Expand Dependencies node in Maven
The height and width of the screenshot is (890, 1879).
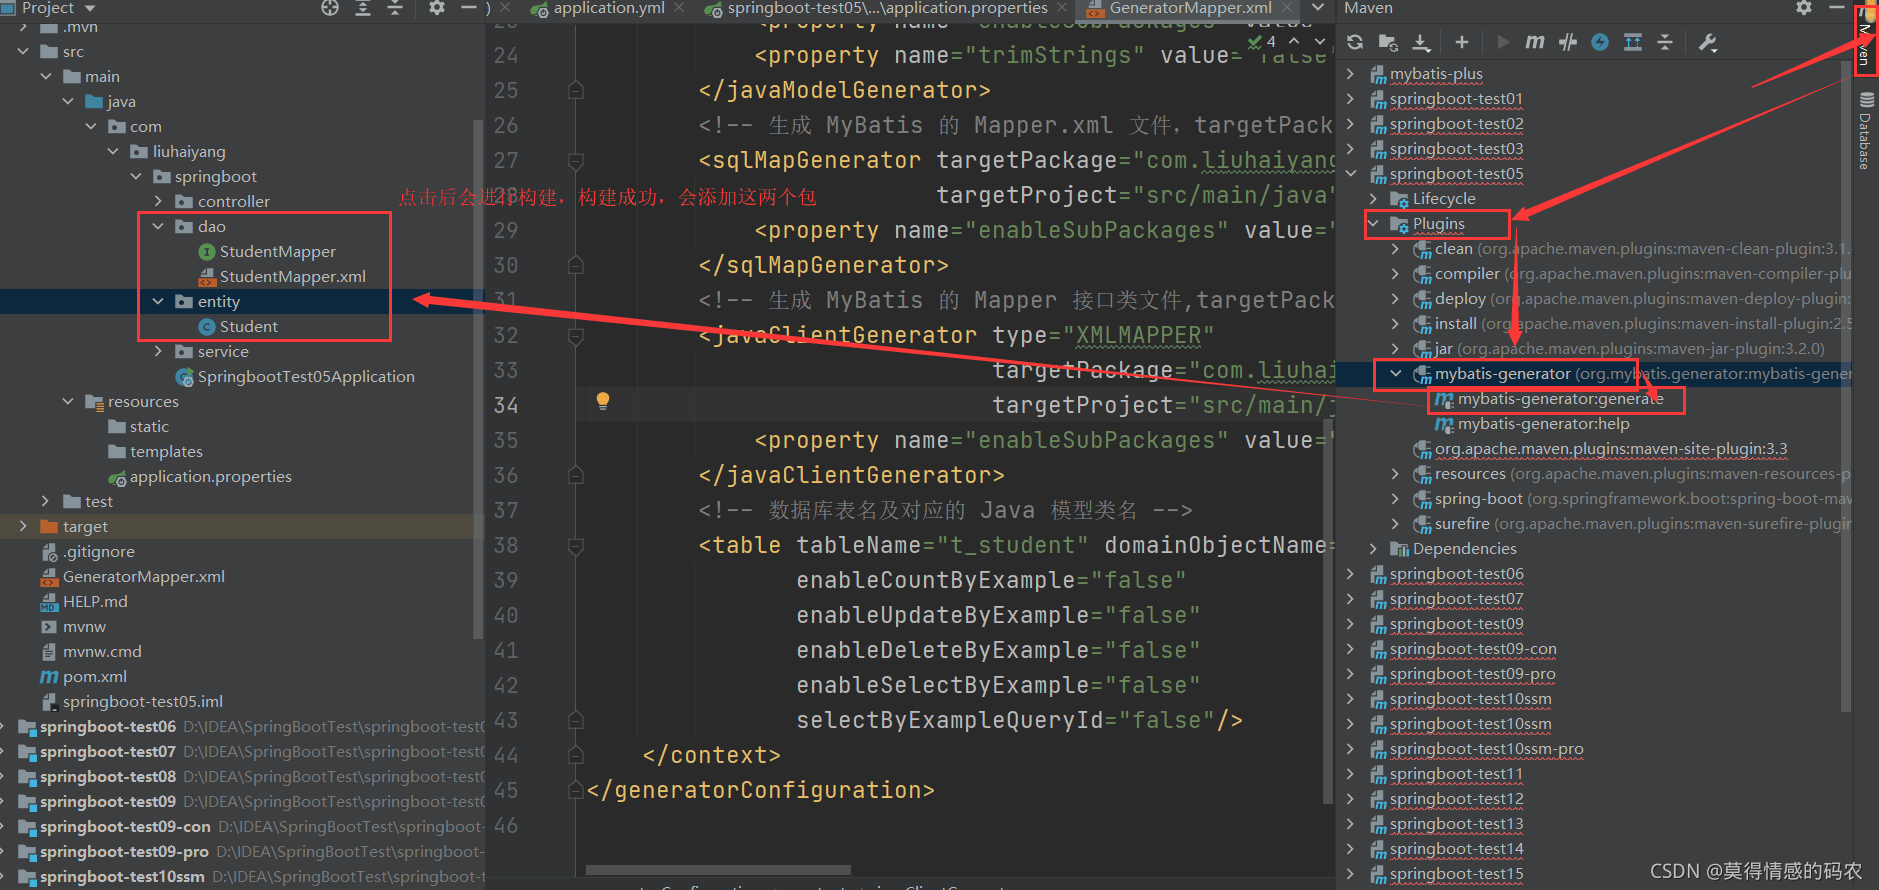tap(1374, 549)
